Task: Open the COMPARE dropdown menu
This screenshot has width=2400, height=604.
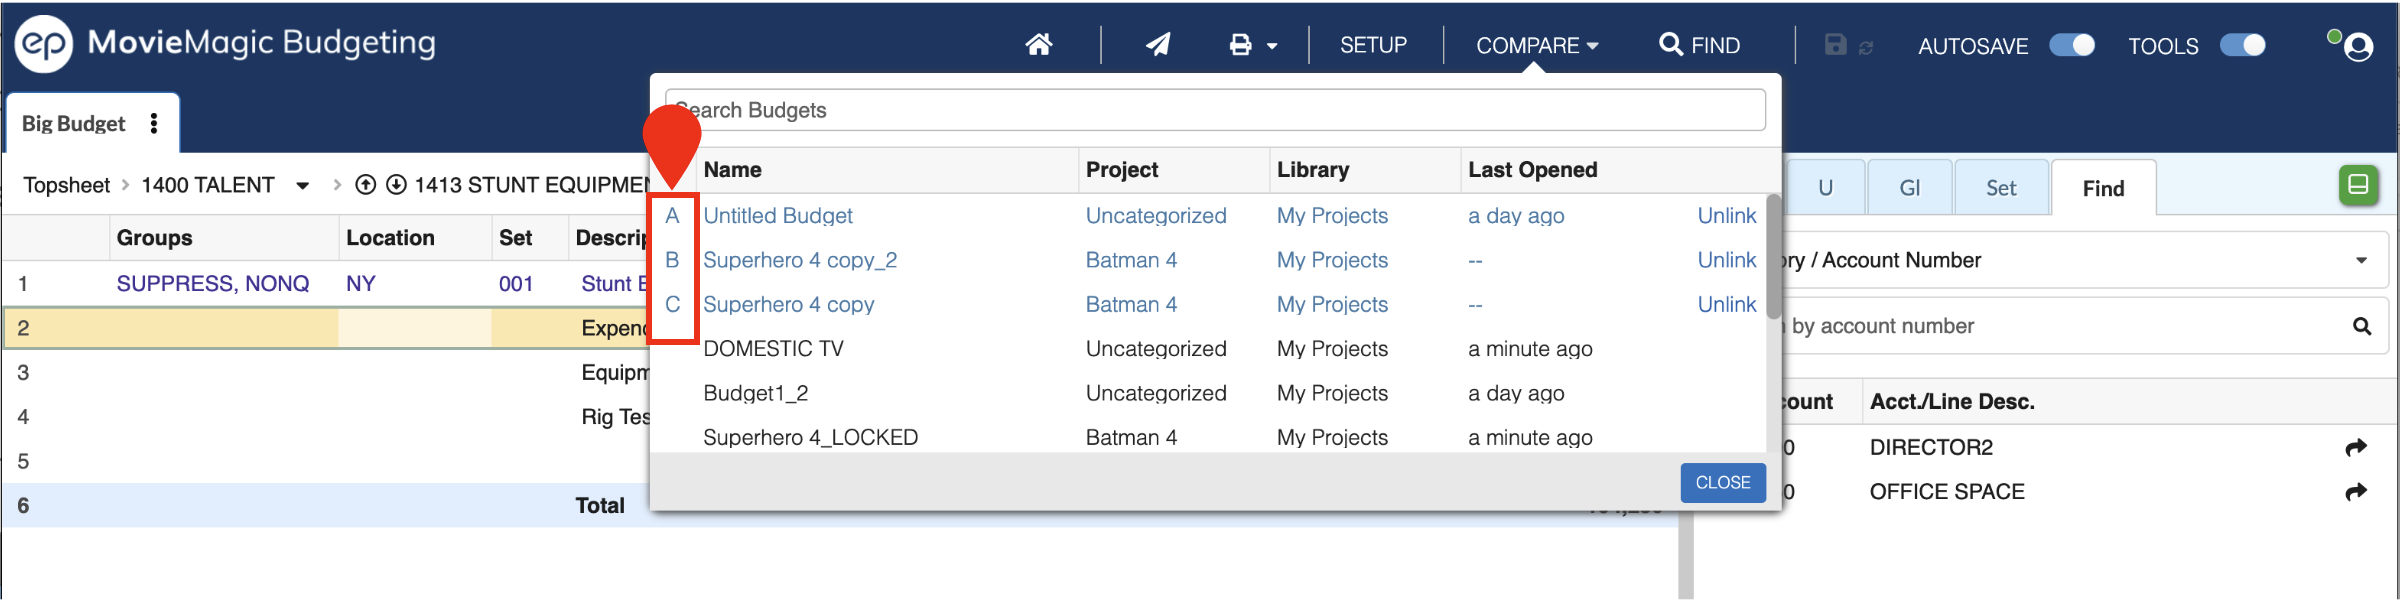Action: 1537,45
